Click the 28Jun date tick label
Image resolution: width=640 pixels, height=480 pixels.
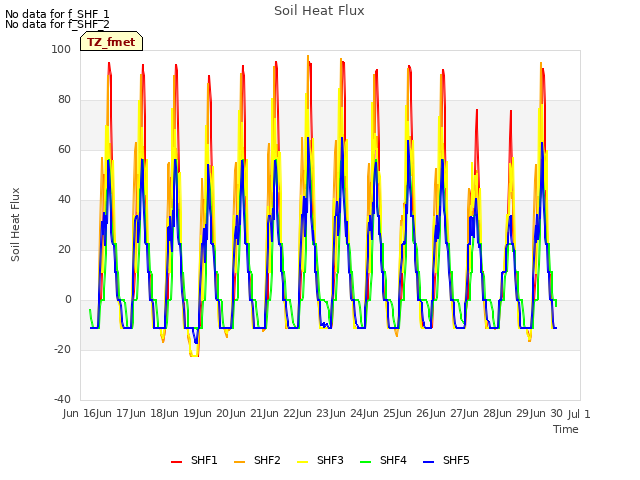pyautogui.click(x=498, y=413)
